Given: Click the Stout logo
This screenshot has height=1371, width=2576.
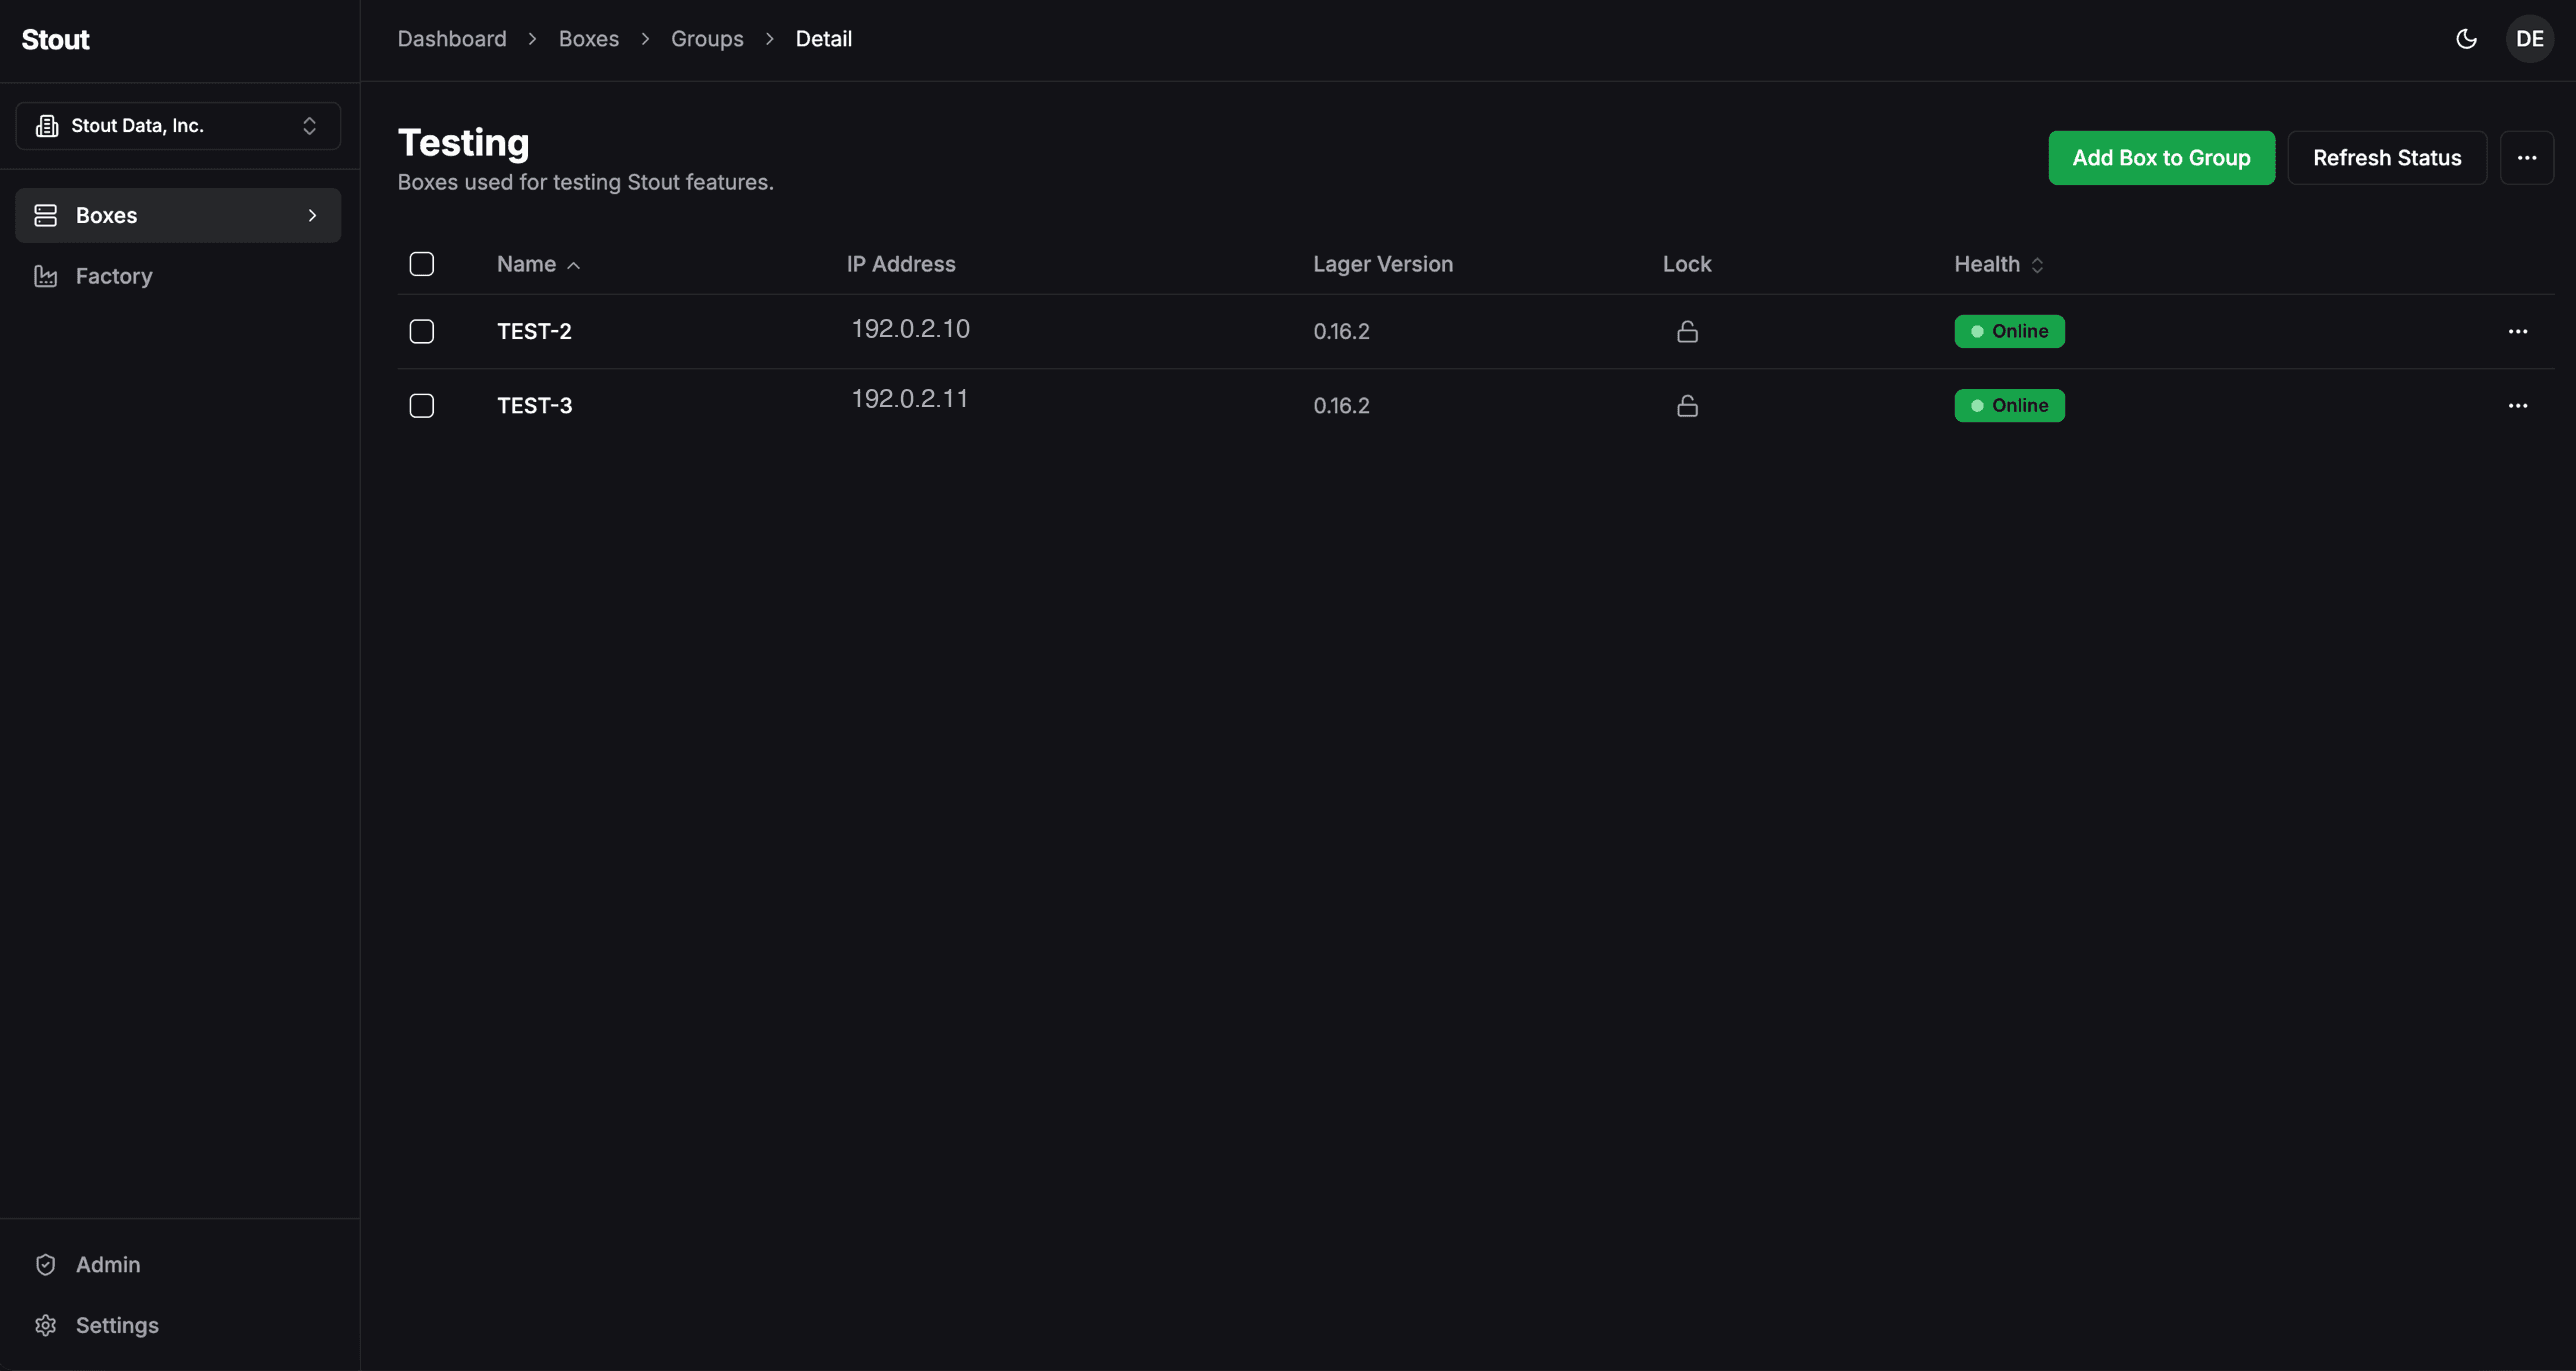Looking at the screenshot, I should tap(56, 40).
